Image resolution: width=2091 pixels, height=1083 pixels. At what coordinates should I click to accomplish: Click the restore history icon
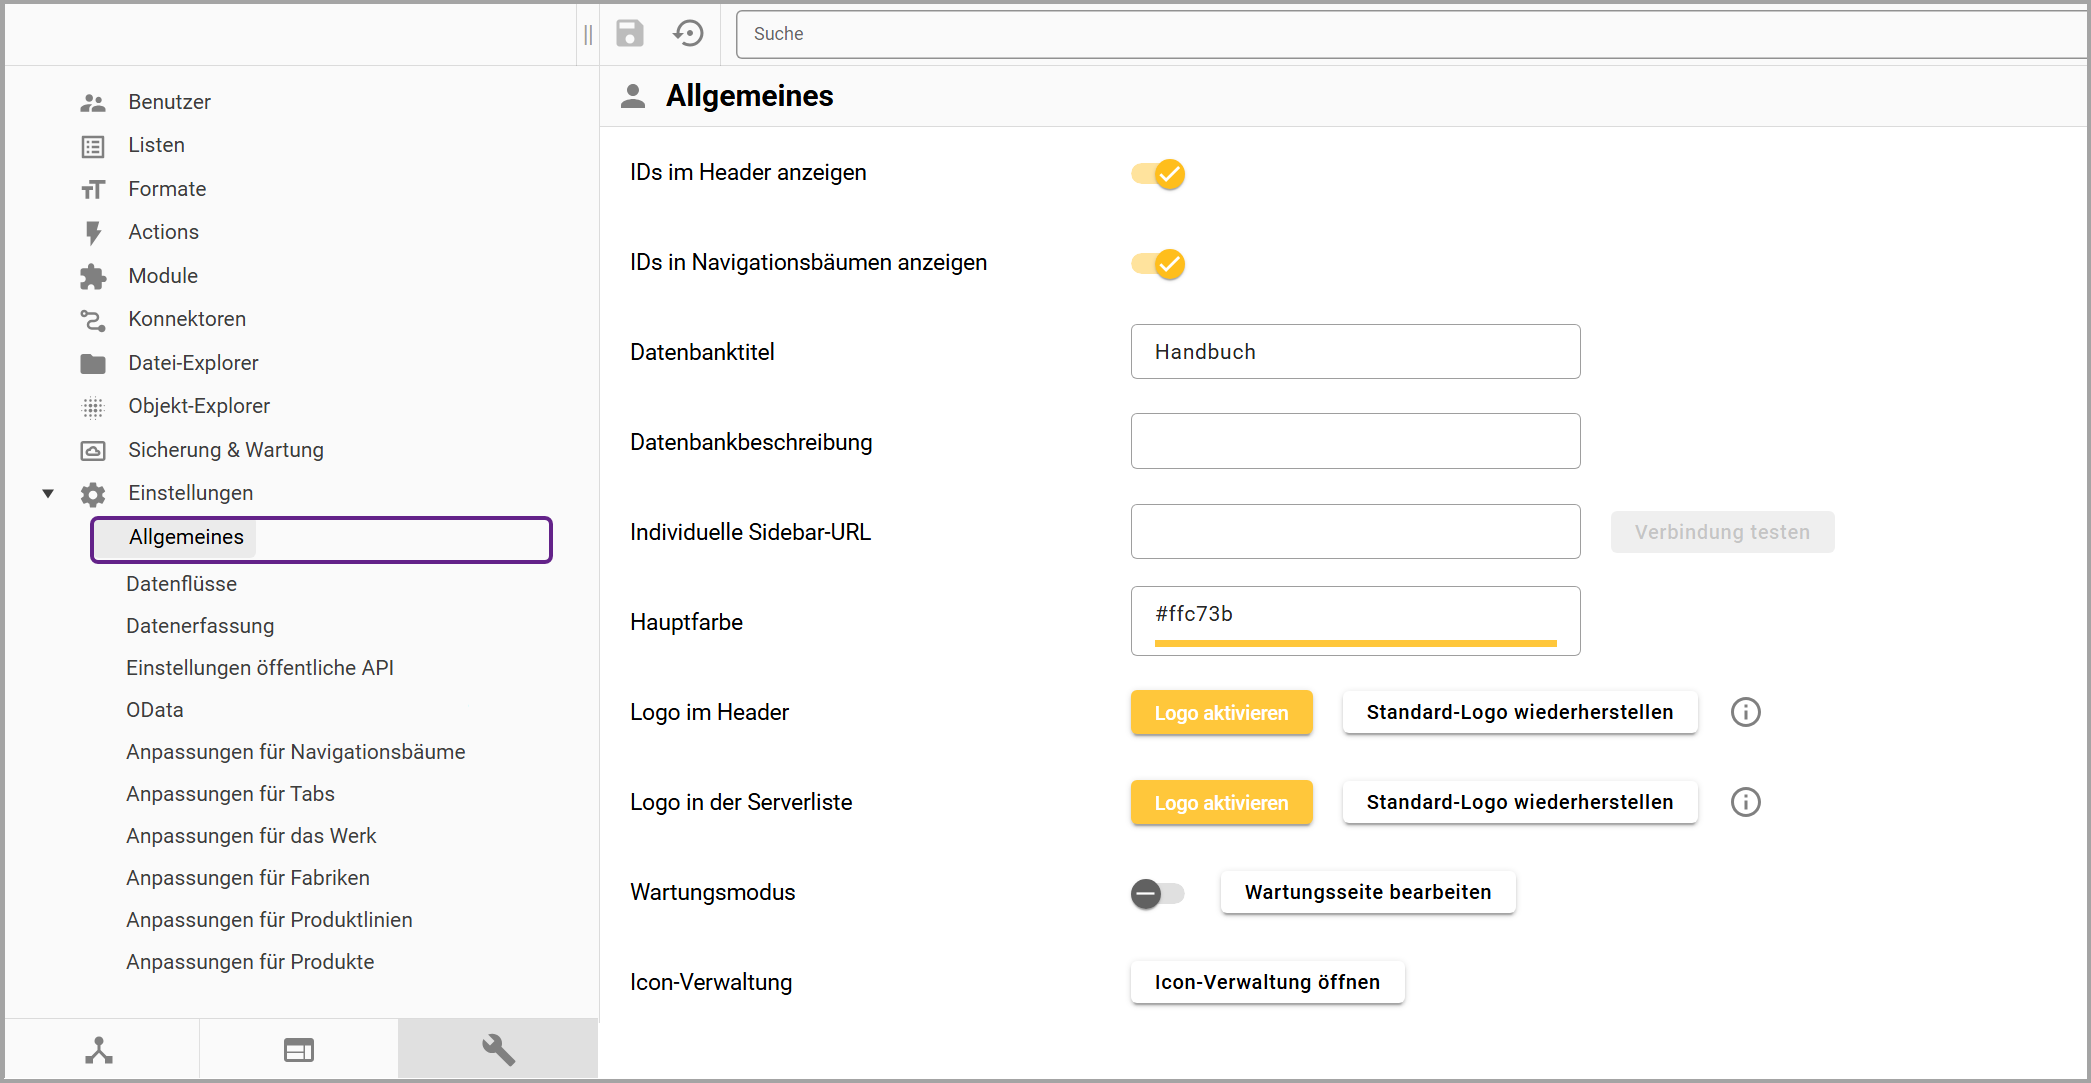(689, 34)
